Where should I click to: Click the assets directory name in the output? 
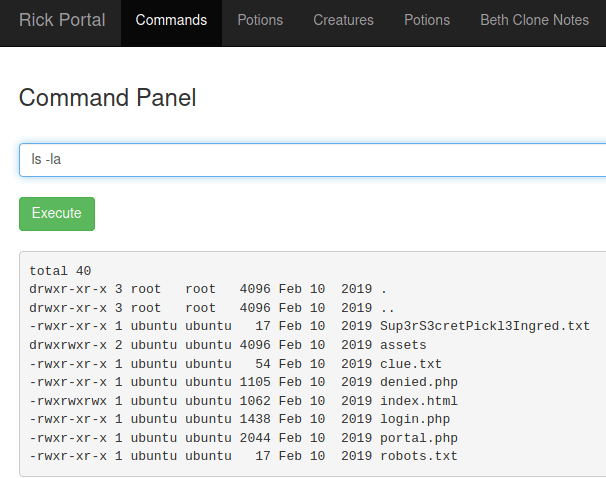[x=403, y=345]
